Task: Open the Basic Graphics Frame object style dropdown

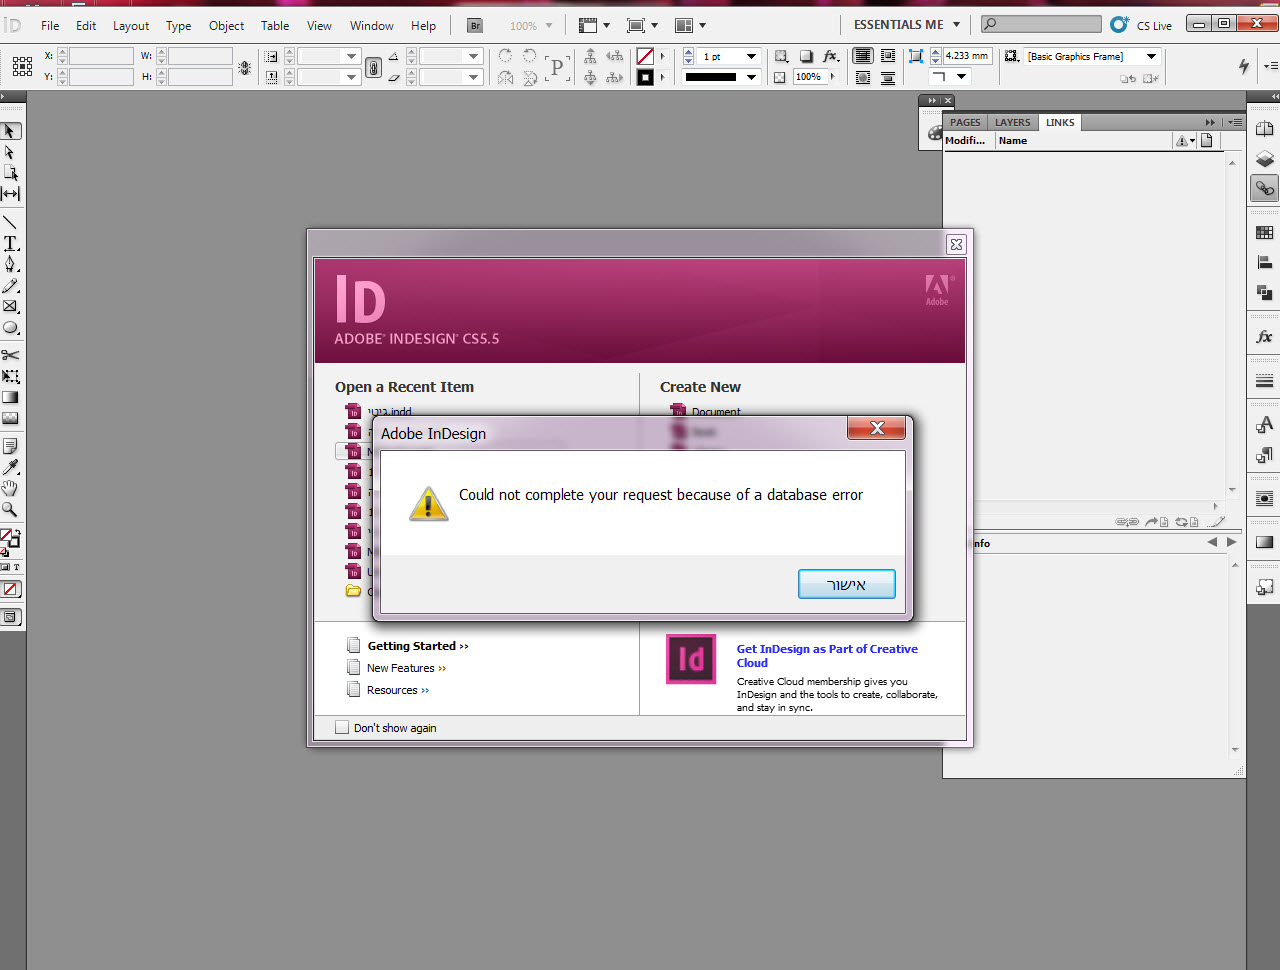Action: click(x=1151, y=57)
